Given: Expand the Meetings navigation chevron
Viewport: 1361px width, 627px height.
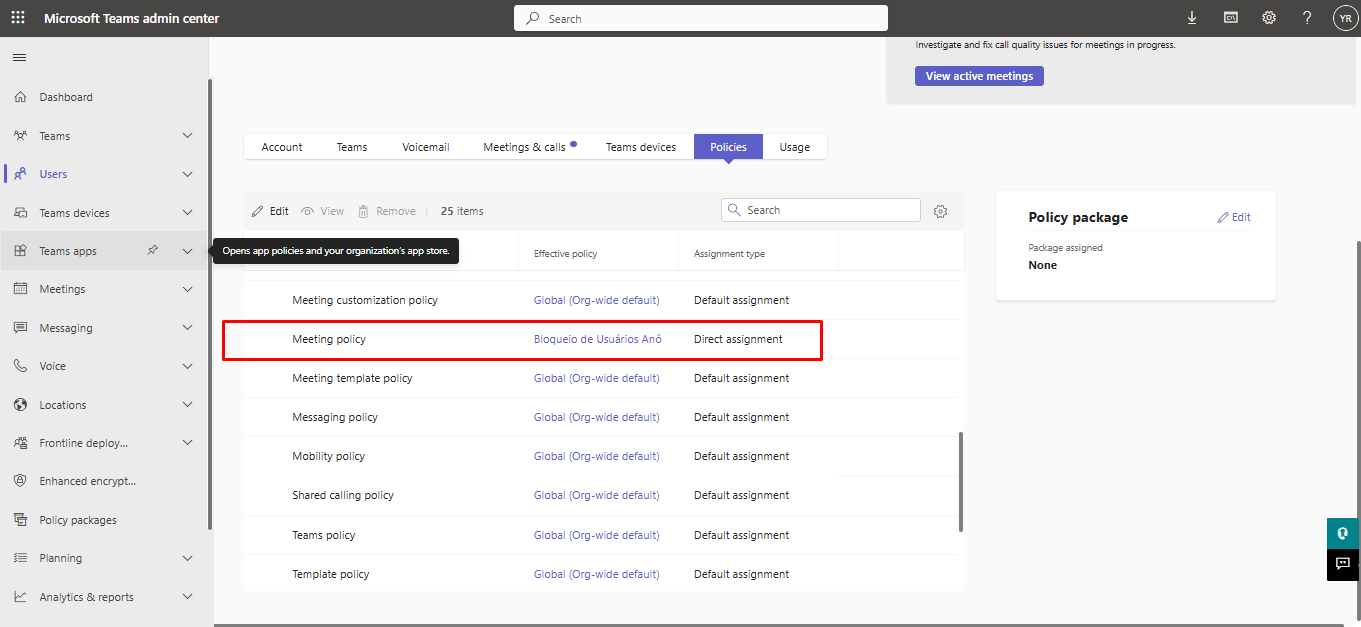Looking at the screenshot, I should coord(187,289).
